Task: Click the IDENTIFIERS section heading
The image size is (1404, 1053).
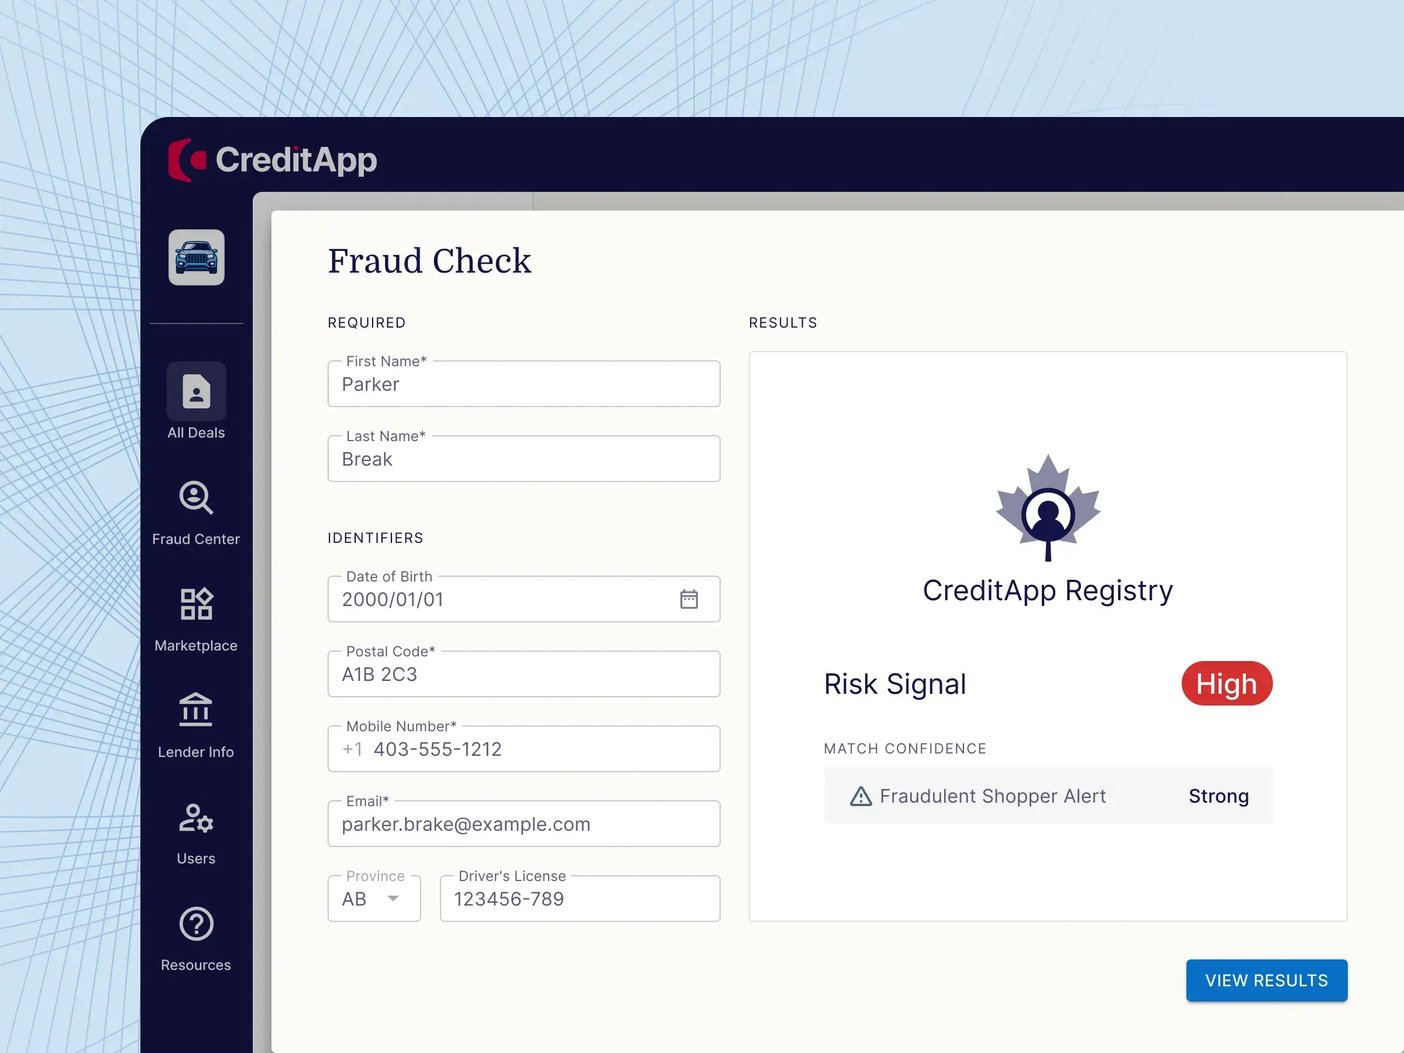Action: pyautogui.click(x=376, y=538)
